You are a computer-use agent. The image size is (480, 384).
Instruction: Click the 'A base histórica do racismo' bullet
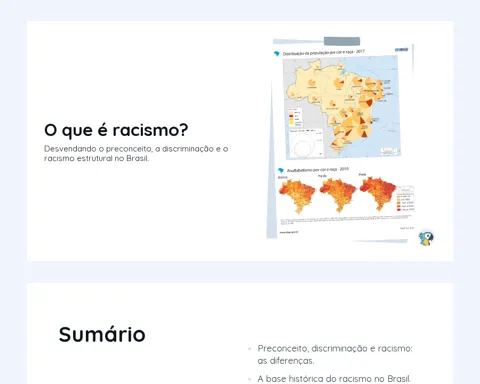pyautogui.click(x=334, y=379)
